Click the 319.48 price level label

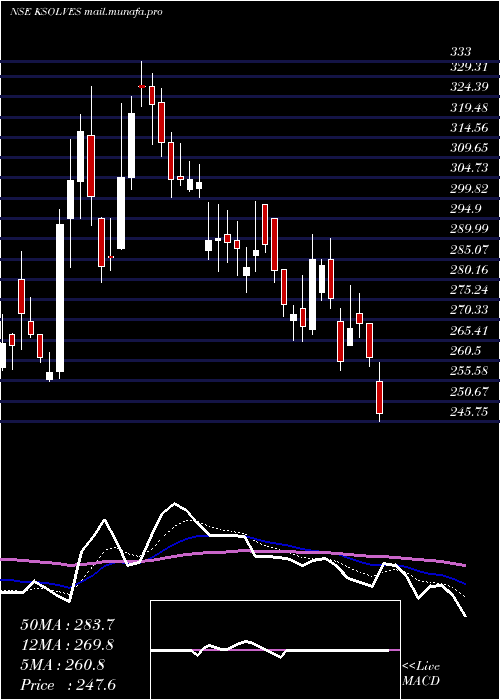point(469,108)
